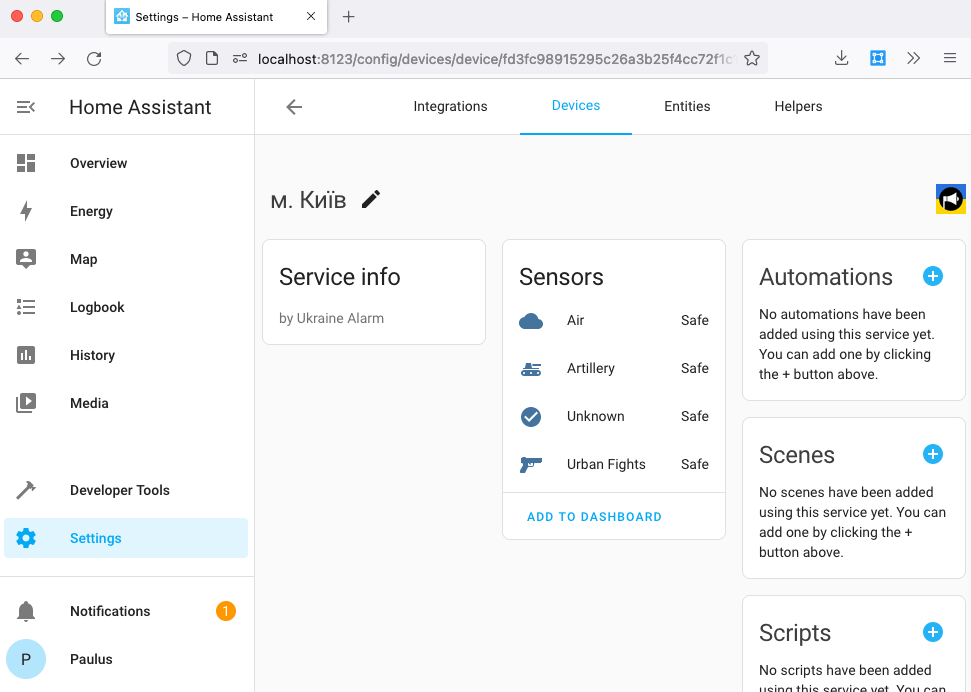Image resolution: width=971 pixels, height=692 pixels.
Task: Click the orange notification count badge
Action: [226, 611]
